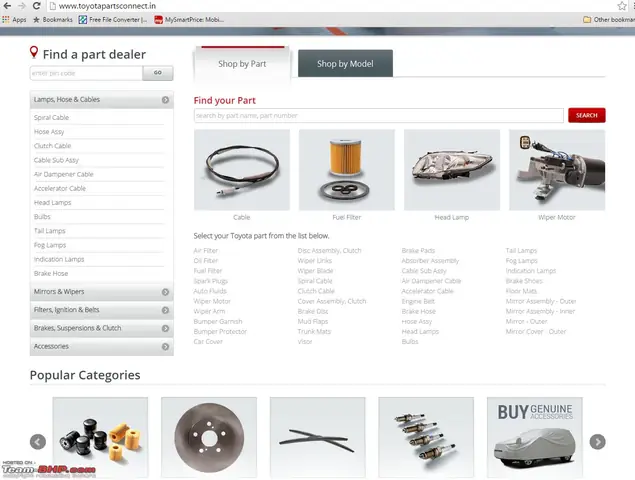Open MySmartPrice bookmark
This screenshot has height=480, width=635.
pos(189,19)
